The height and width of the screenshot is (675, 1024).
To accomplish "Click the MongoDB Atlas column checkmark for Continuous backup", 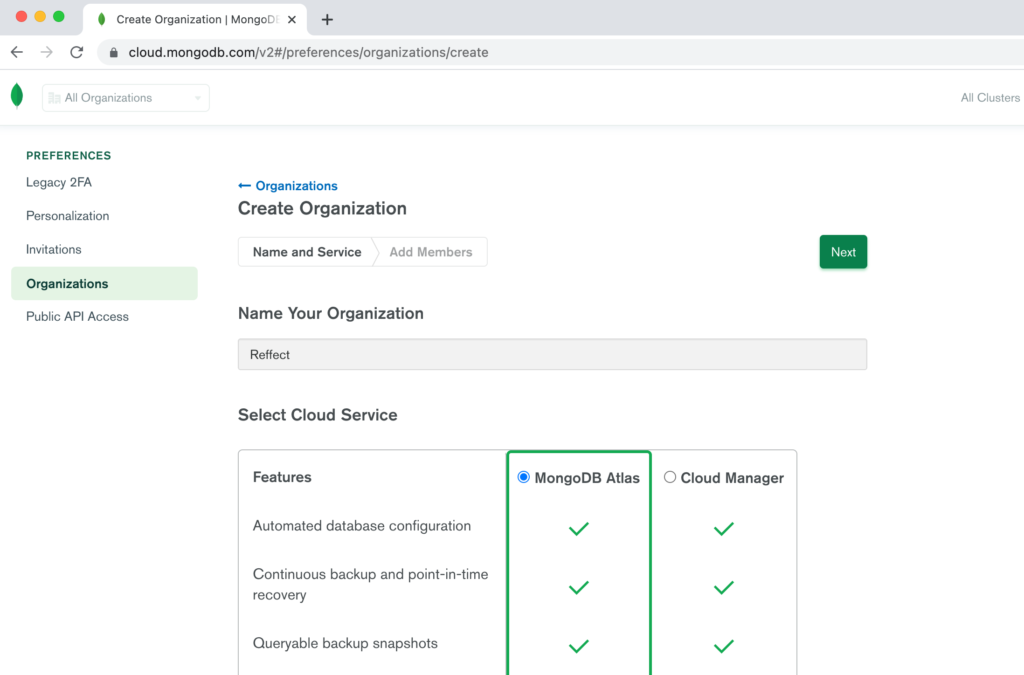I will coord(579,587).
